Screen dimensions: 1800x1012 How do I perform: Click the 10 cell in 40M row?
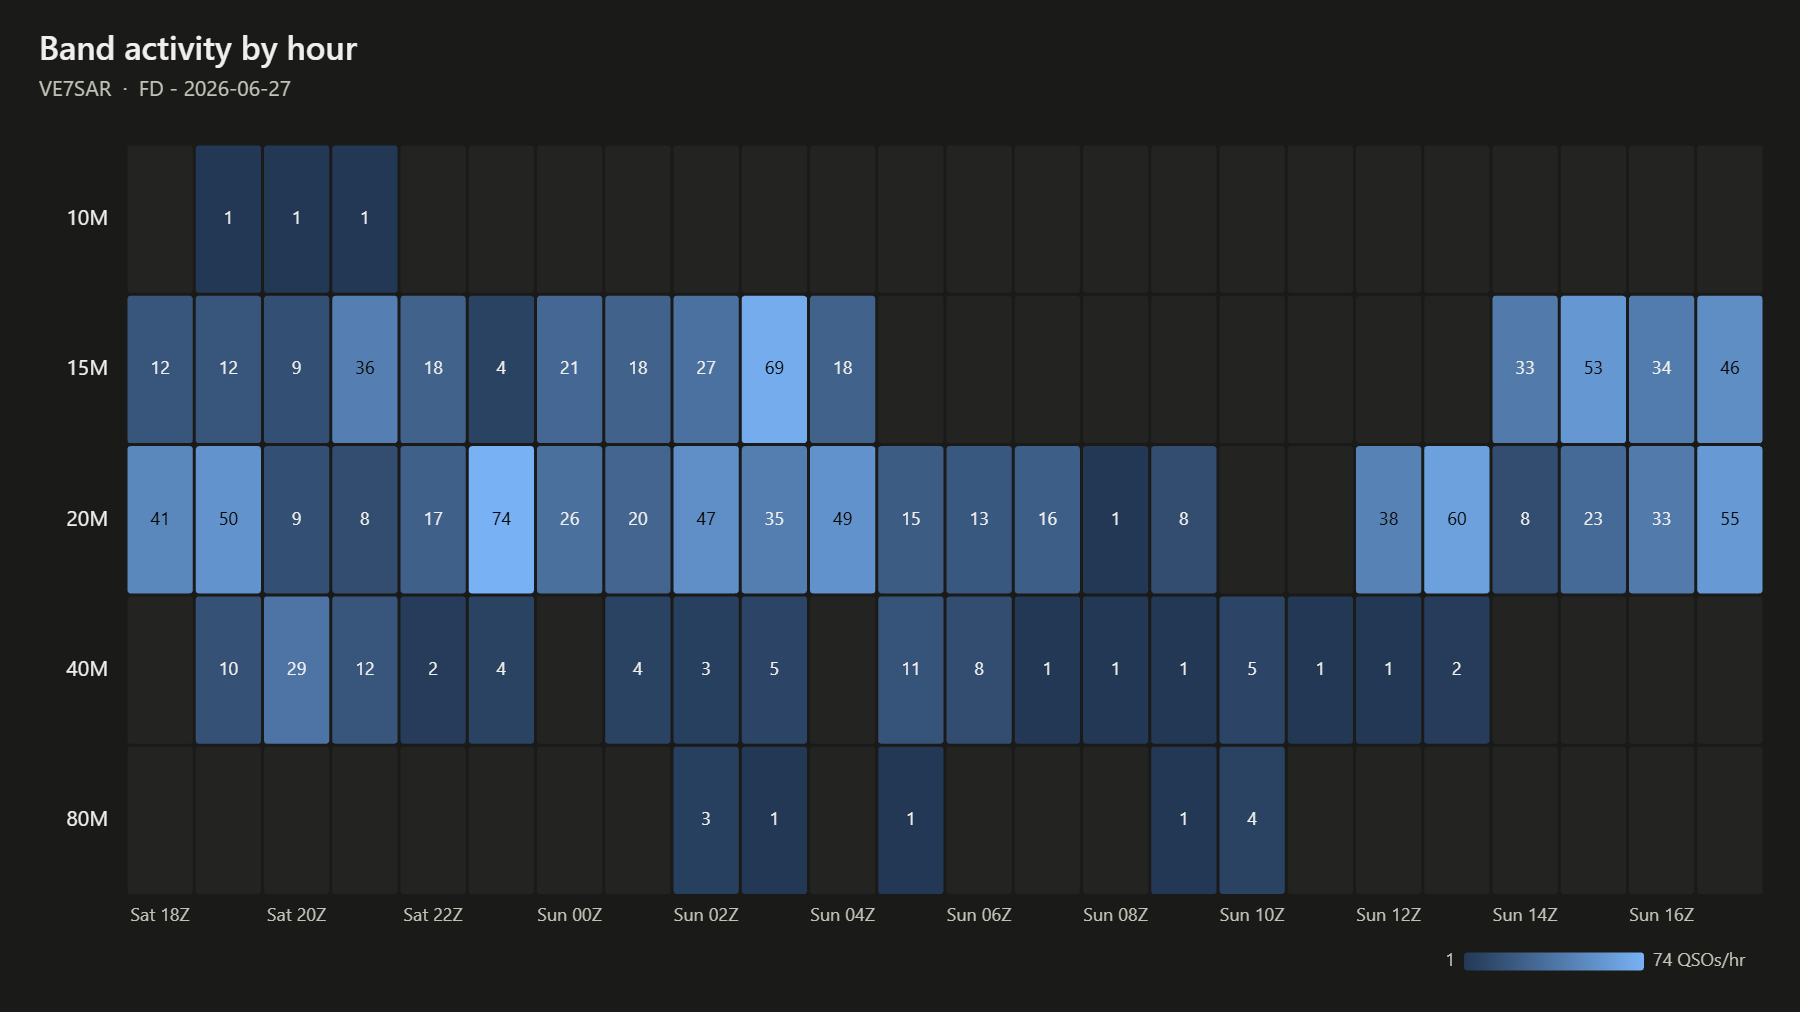pos(228,669)
